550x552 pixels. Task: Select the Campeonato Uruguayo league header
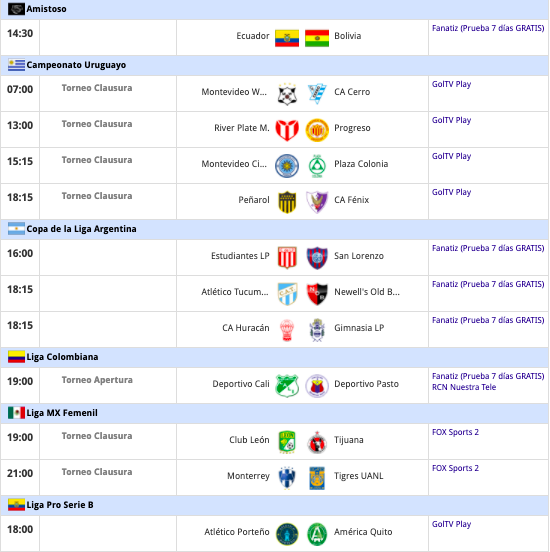pos(275,65)
